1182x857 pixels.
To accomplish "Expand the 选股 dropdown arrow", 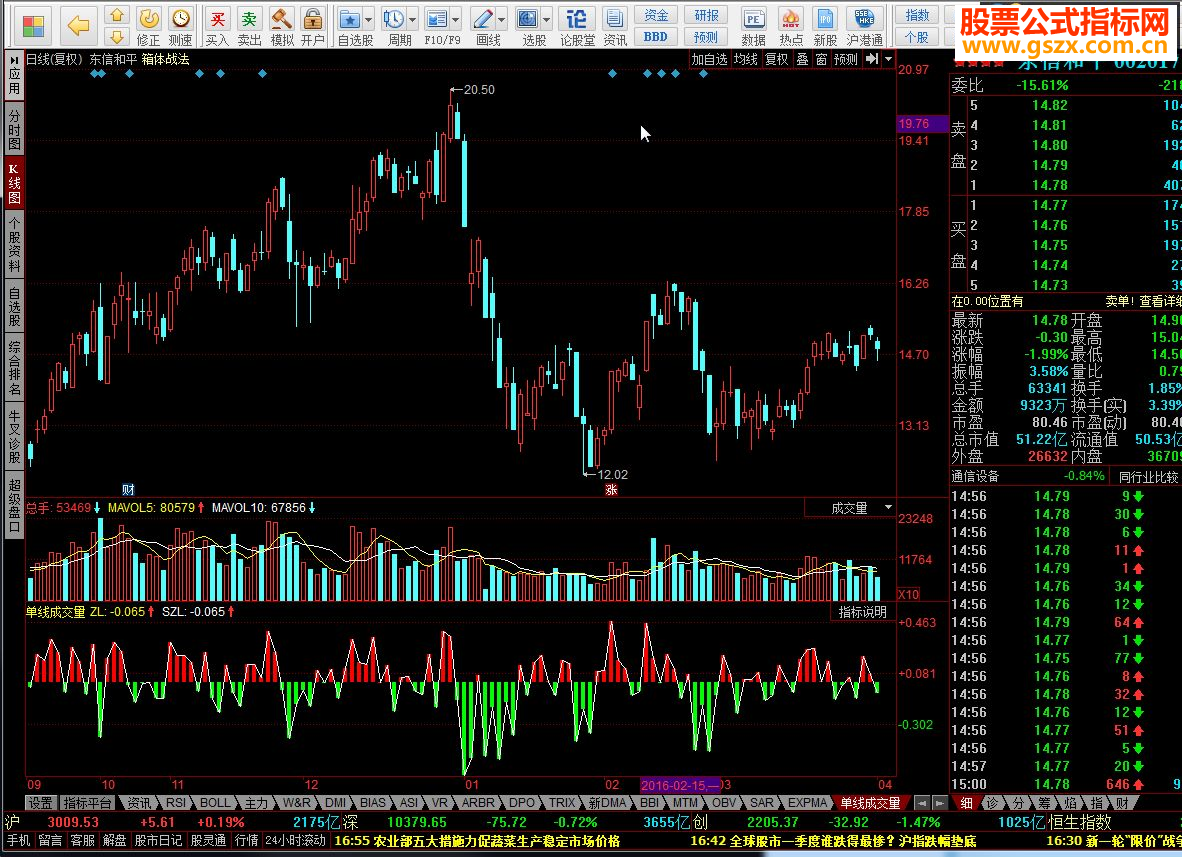I will point(547,20).
